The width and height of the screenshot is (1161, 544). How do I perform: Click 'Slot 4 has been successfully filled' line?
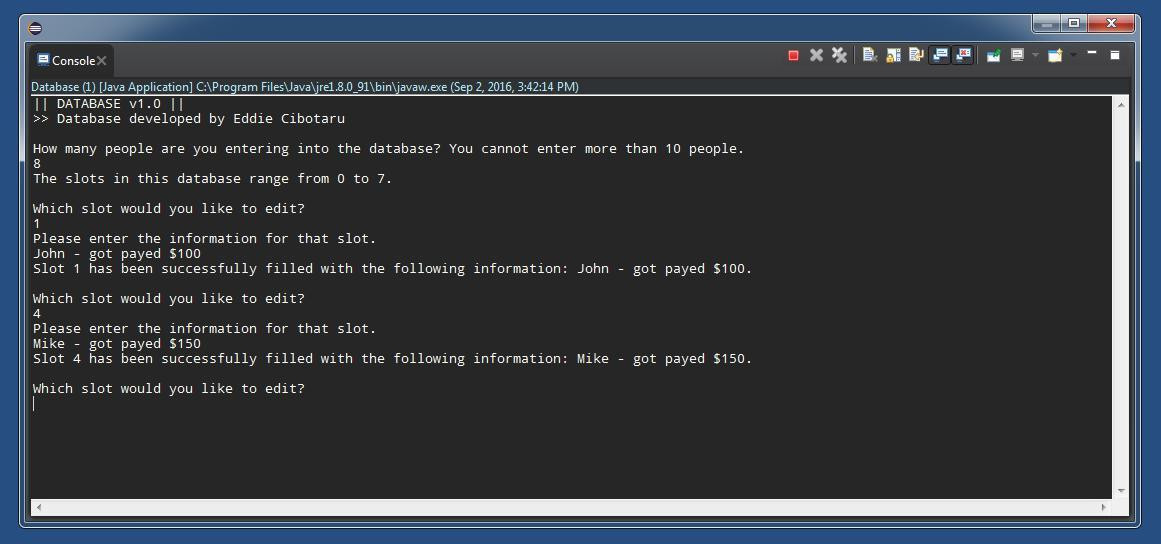392,358
